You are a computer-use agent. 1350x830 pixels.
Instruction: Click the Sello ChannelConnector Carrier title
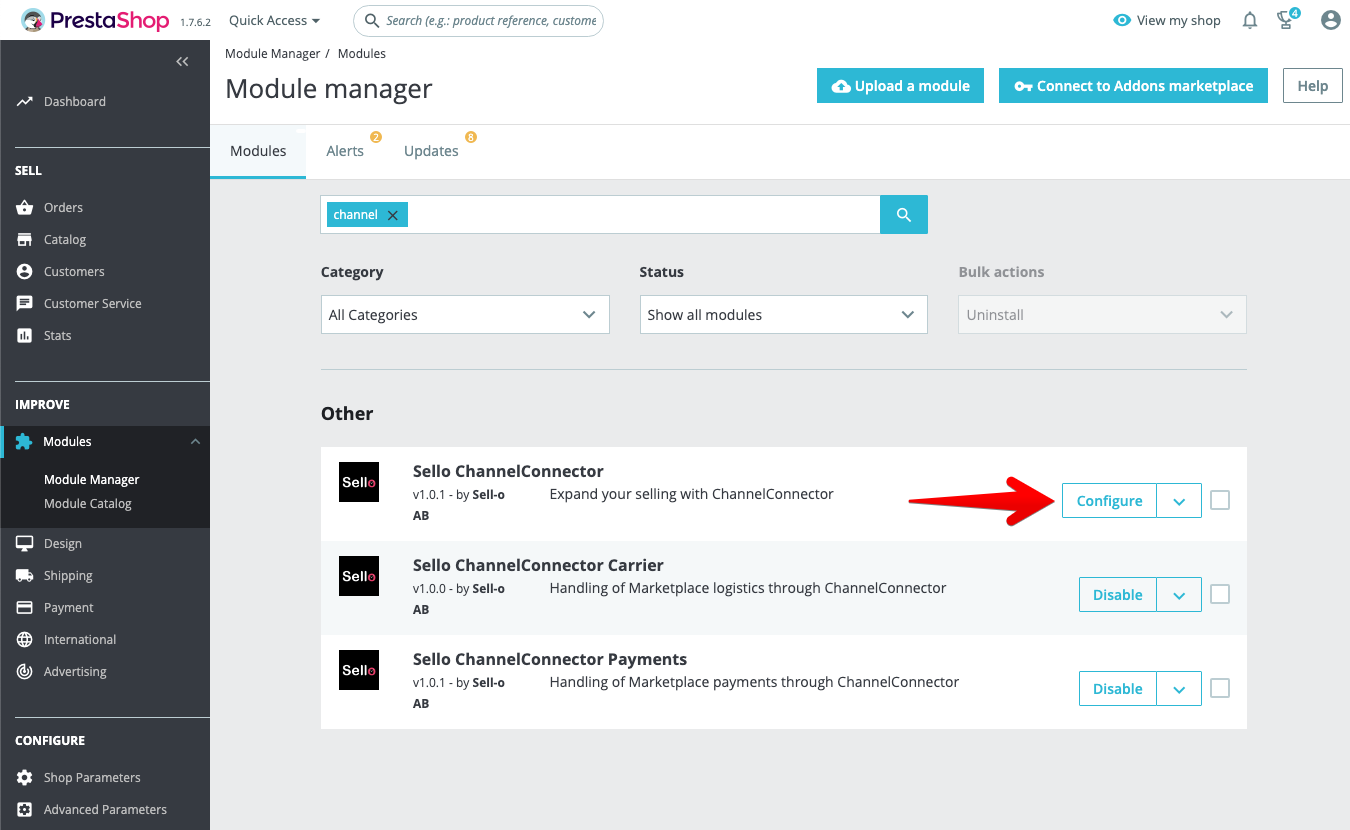click(538, 565)
